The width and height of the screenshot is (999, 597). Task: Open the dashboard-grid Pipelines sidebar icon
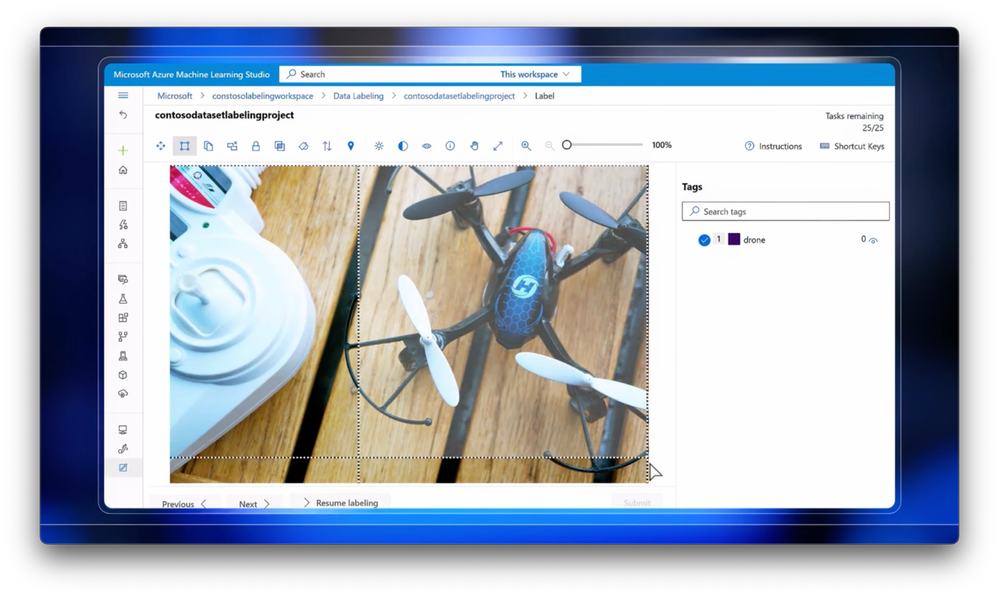123,317
